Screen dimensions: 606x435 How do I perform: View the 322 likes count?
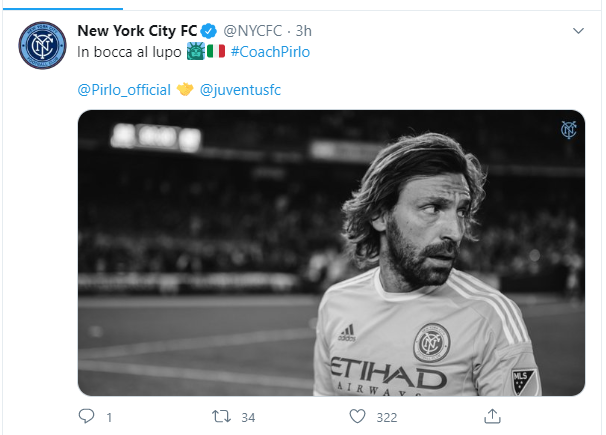387,418
